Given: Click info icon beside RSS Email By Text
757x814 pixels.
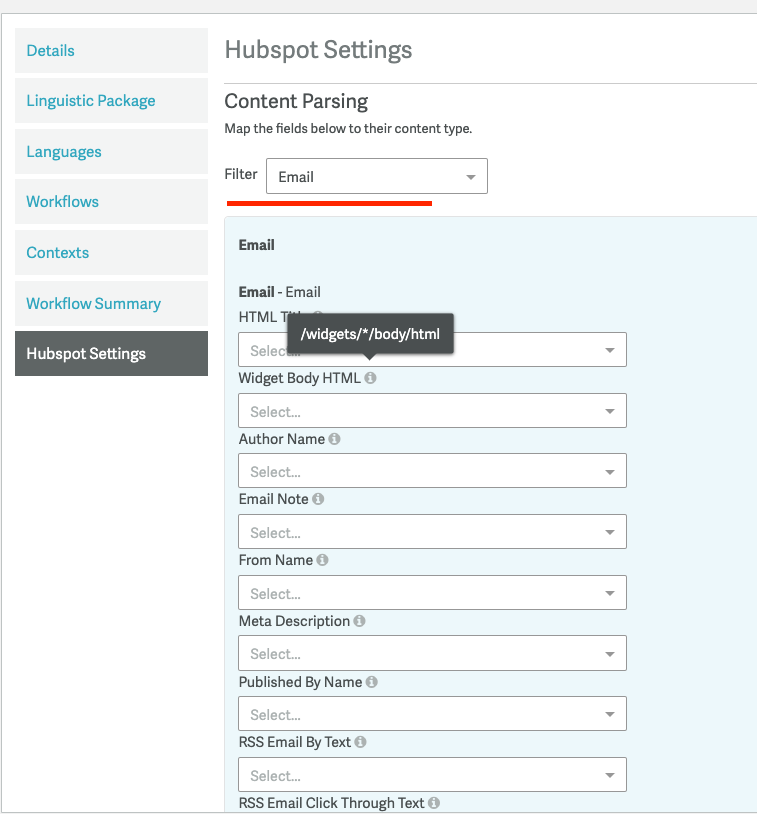Looking at the screenshot, I should [360, 742].
